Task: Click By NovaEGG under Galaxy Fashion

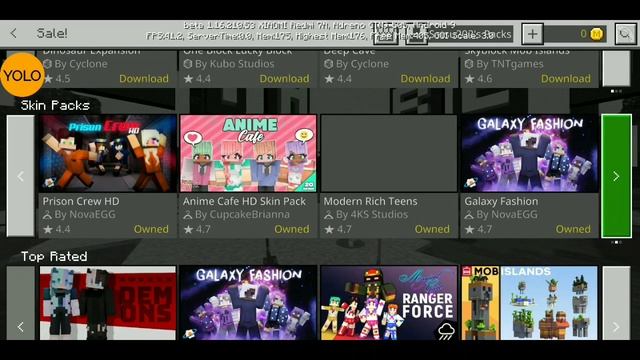Action: 507,214
